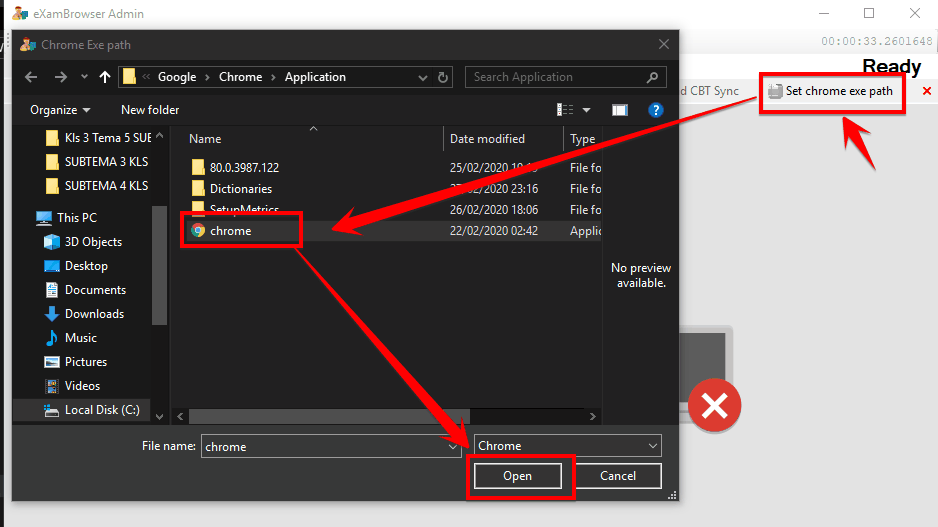Click Google in the address breadcrumb

point(176,77)
